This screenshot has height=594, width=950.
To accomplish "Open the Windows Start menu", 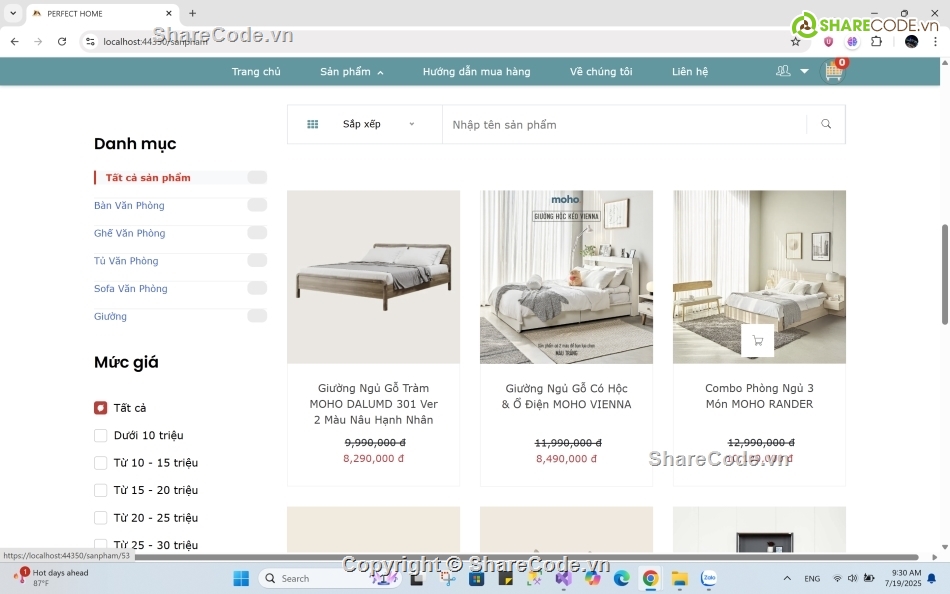I will tap(241, 578).
